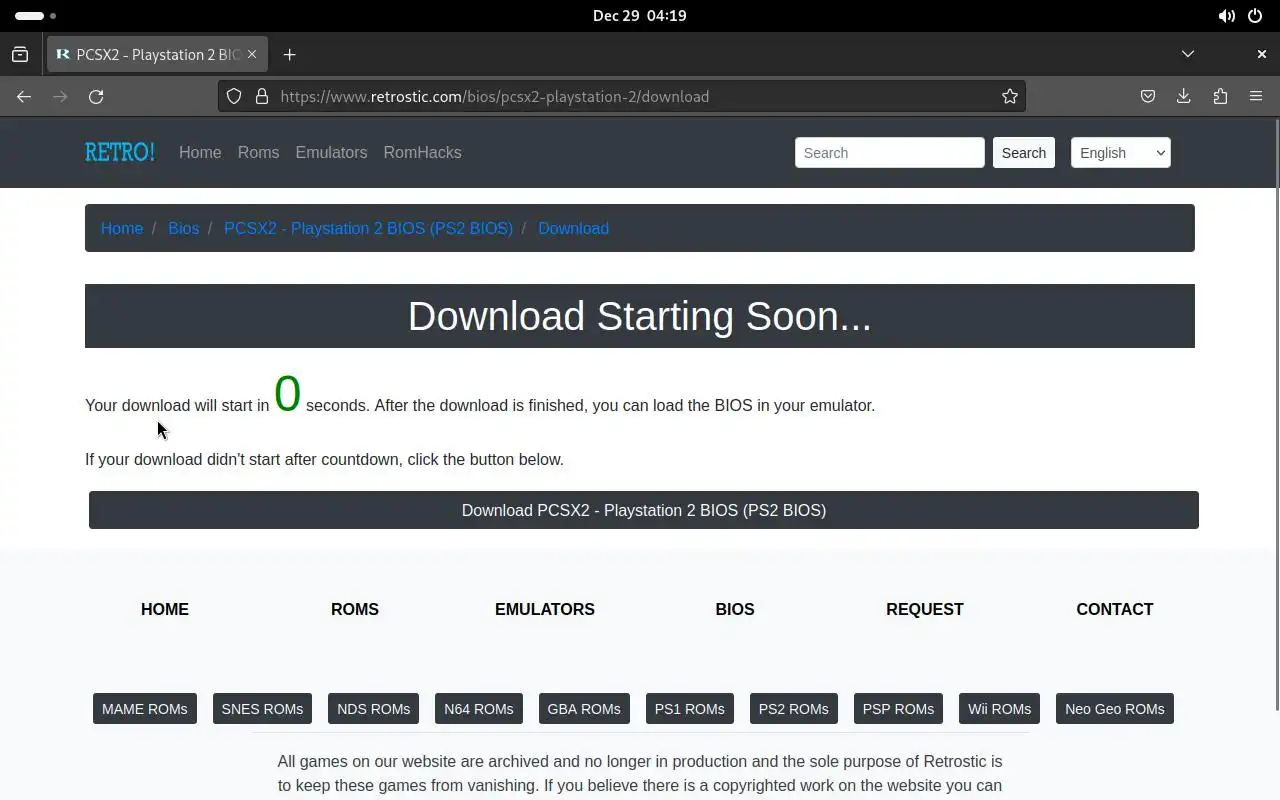
Task: Click the PS1 ROMs button
Action: [x=690, y=709]
